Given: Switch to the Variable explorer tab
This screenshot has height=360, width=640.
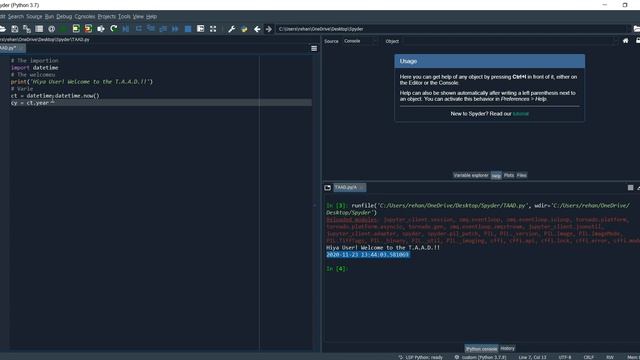Looking at the screenshot, I should 471,176.
